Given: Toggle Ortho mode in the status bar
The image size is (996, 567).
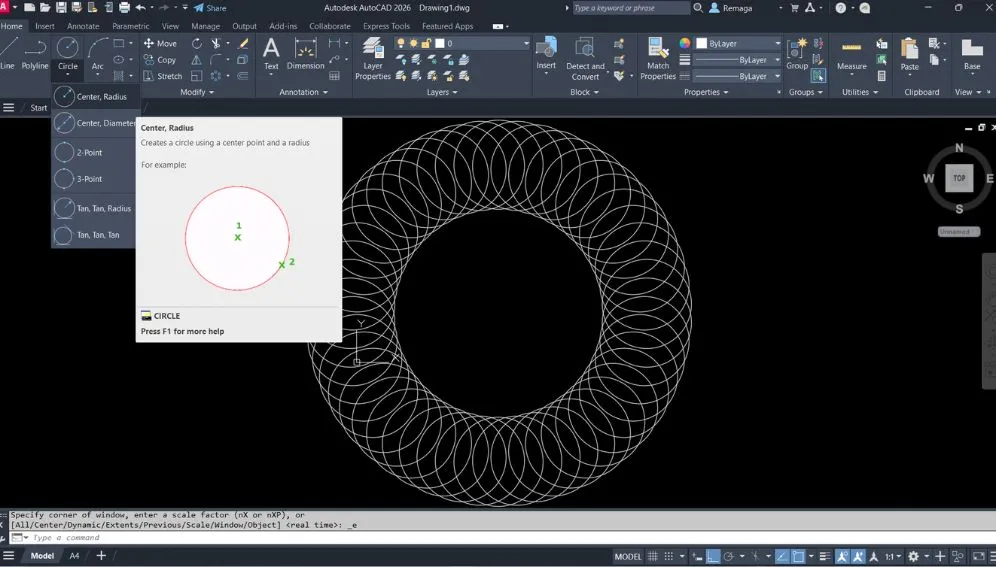Looking at the screenshot, I should coord(713,556).
